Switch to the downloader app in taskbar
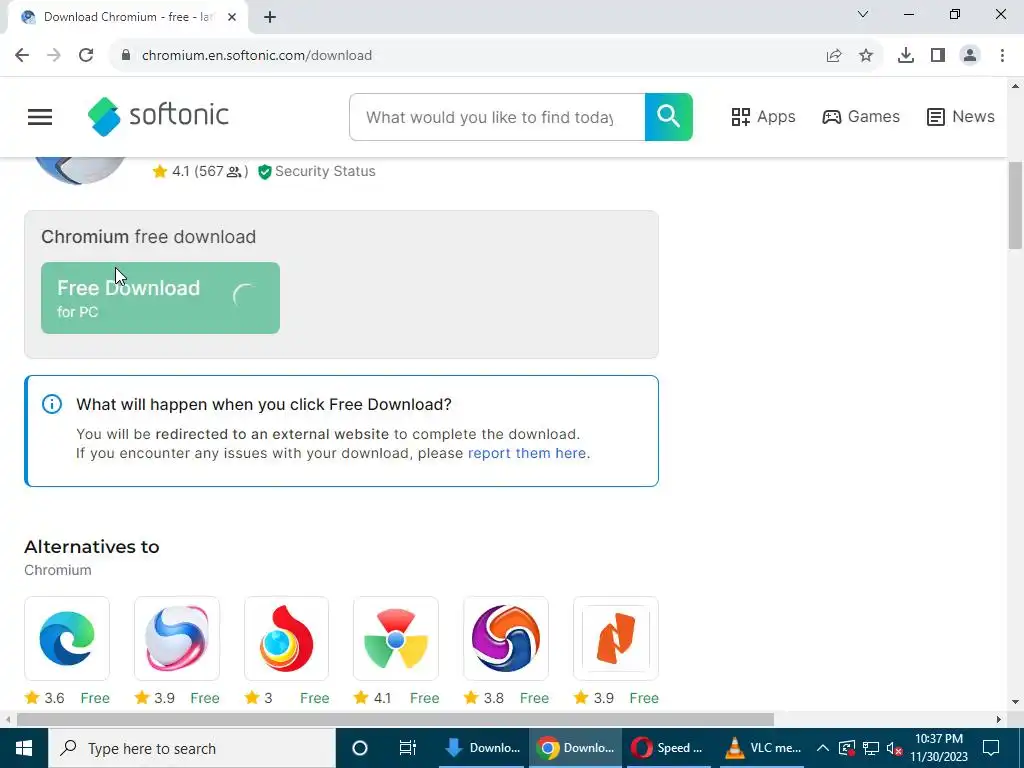1024x768 pixels. [x=482, y=748]
